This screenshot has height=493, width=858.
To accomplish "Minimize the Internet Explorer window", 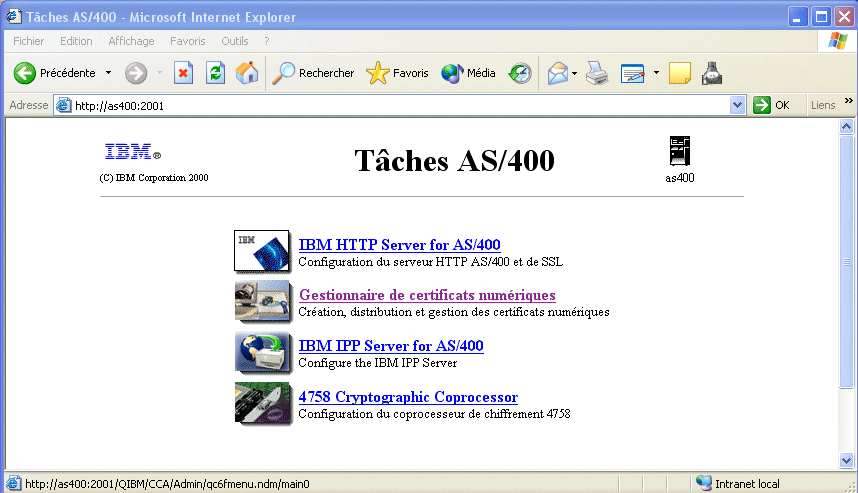I will (798, 17).
